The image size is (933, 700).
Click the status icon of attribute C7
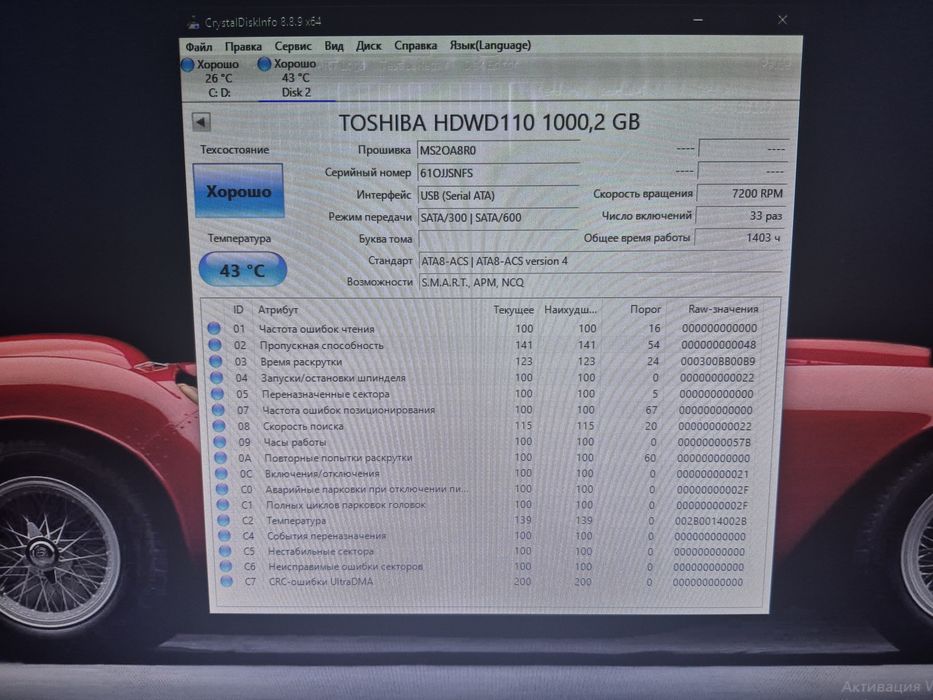227,582
